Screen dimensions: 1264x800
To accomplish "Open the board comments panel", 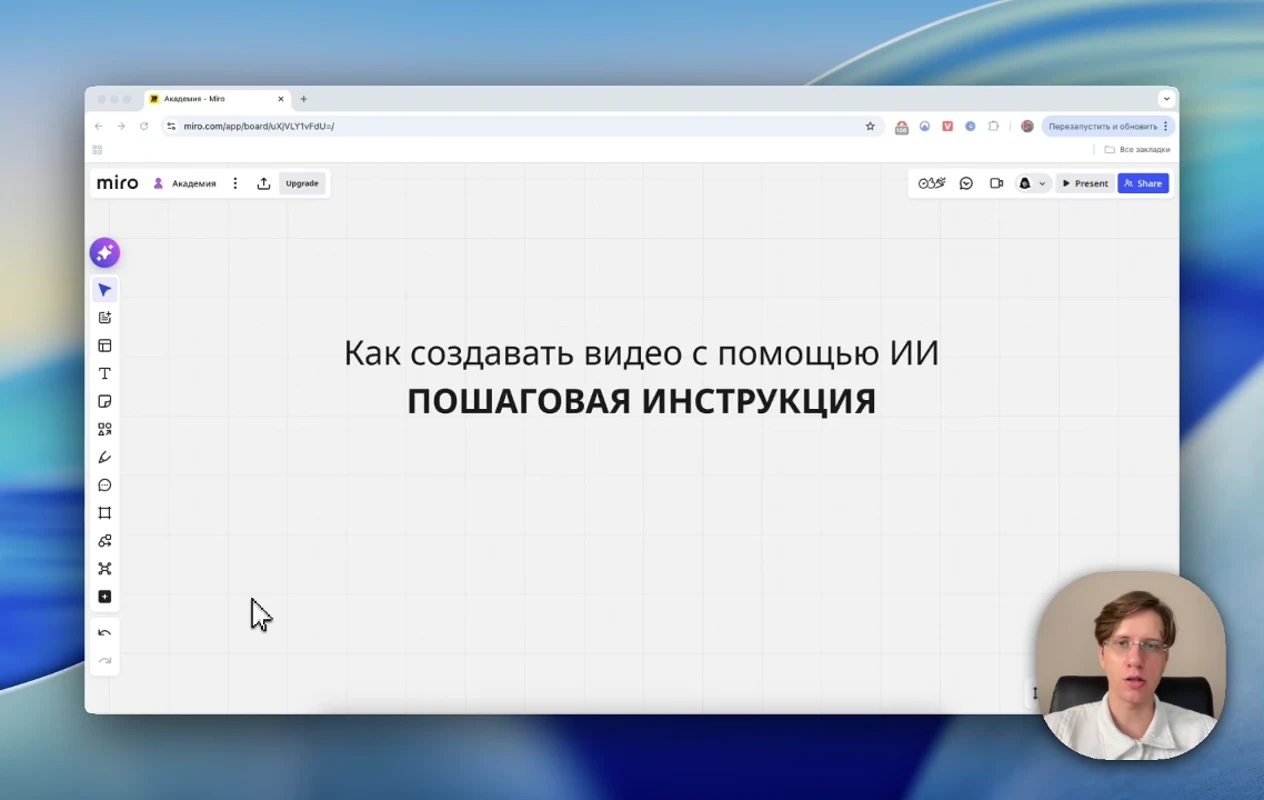I will (966, 183).
